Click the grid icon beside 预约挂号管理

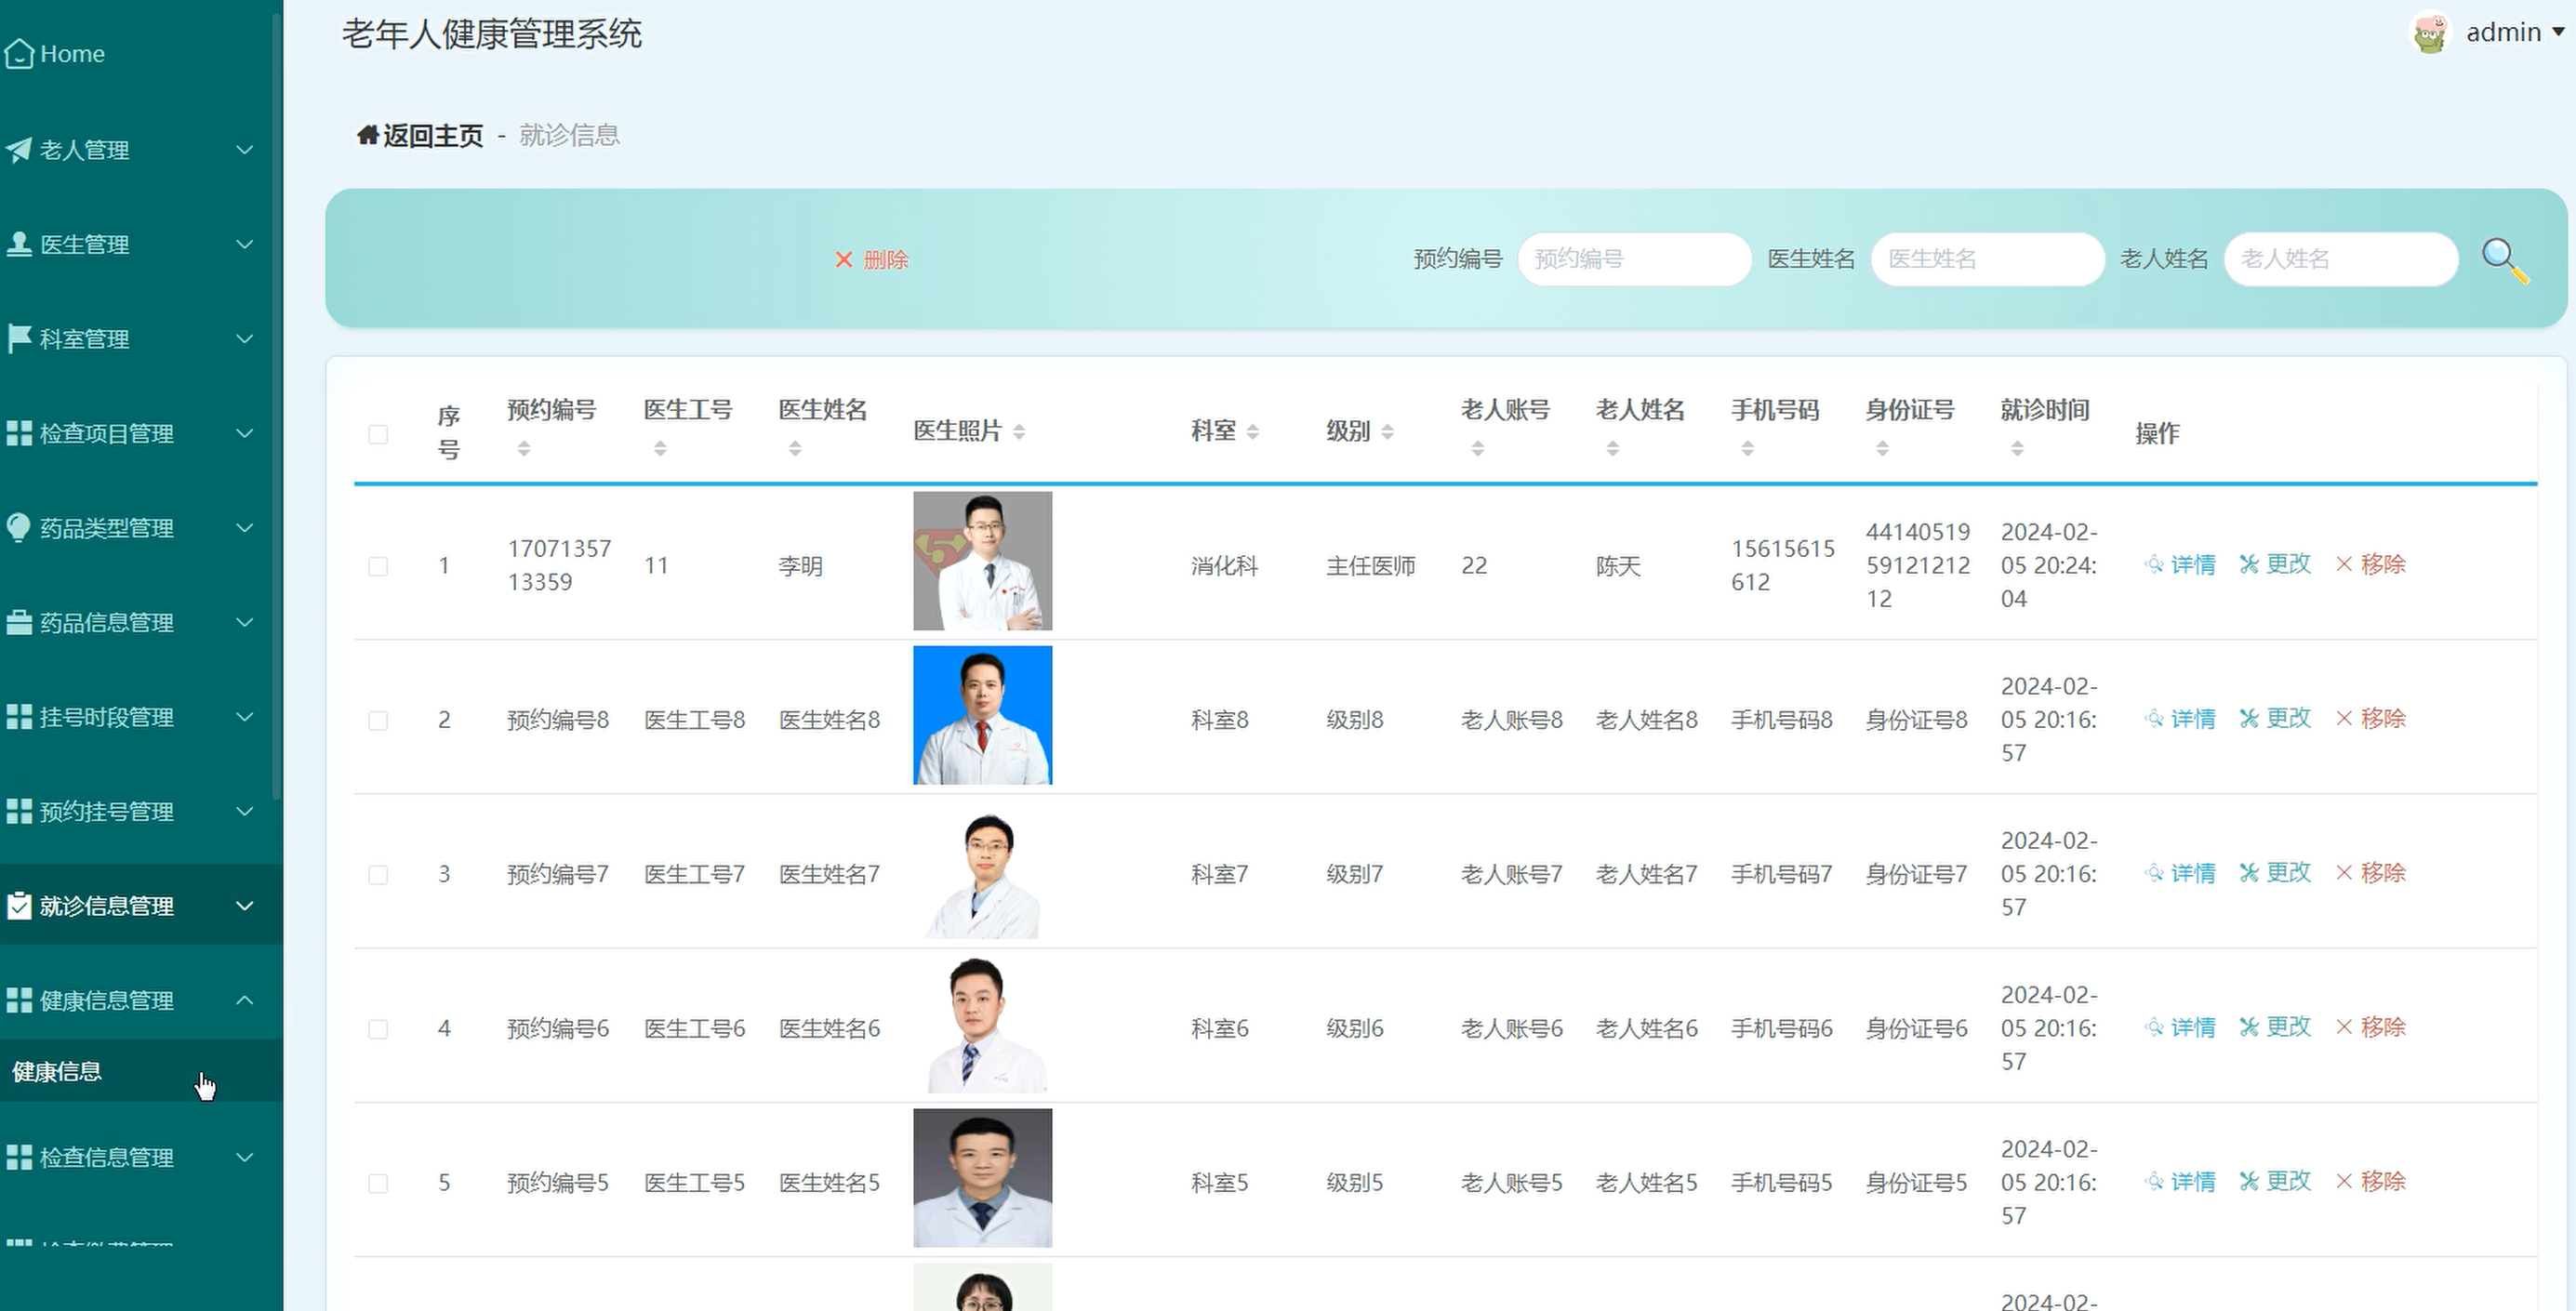point(19,811)
